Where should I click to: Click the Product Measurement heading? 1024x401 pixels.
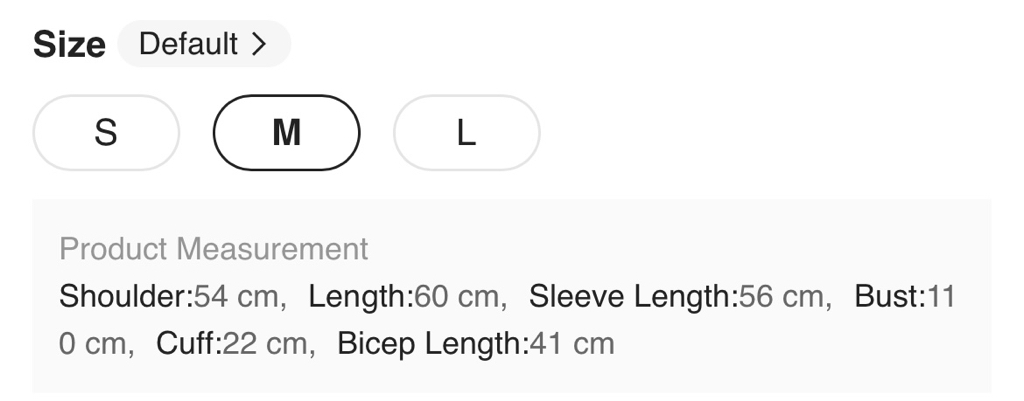point(214,248)
